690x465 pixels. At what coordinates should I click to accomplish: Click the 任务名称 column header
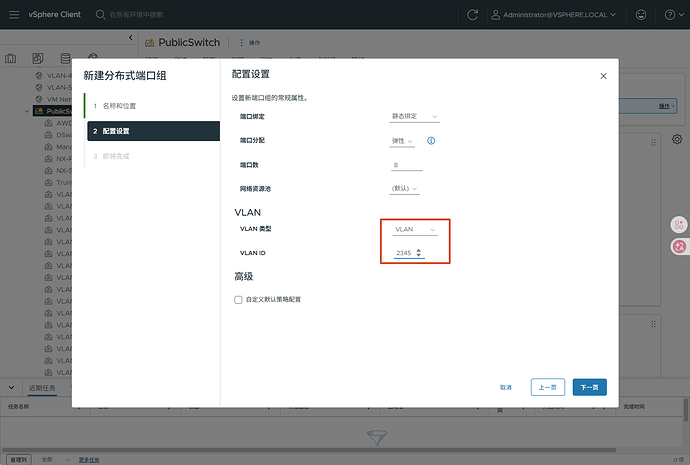pyautogui.click(x=18, y=406)
